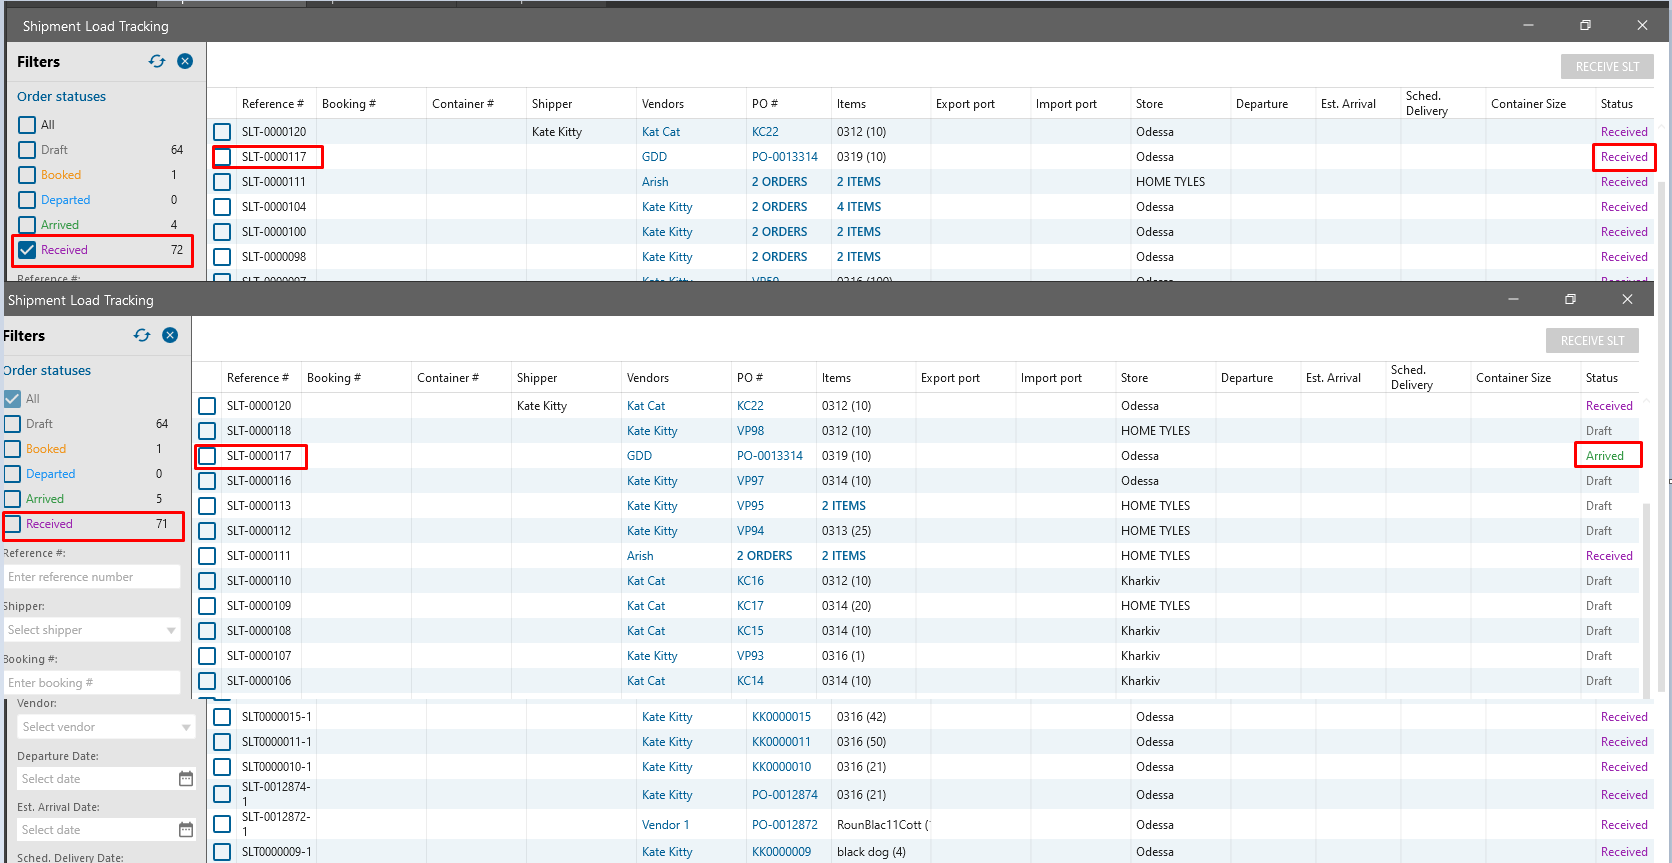Viewport: 1672px width, 863px height.
Task: Open the Select shipper dropdown
Action: click(x=92, y=630)
